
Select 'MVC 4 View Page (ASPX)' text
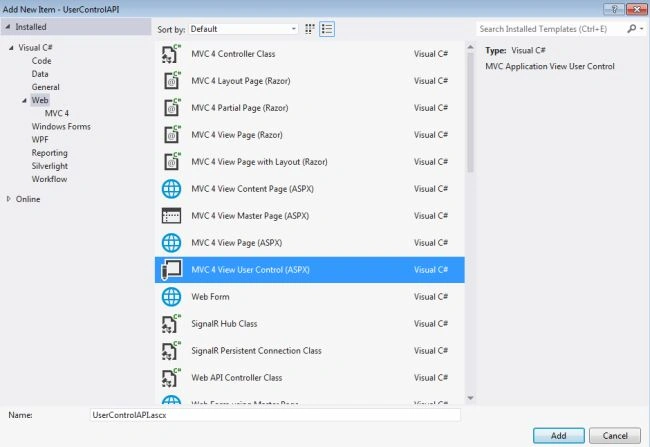coord(236,243)
